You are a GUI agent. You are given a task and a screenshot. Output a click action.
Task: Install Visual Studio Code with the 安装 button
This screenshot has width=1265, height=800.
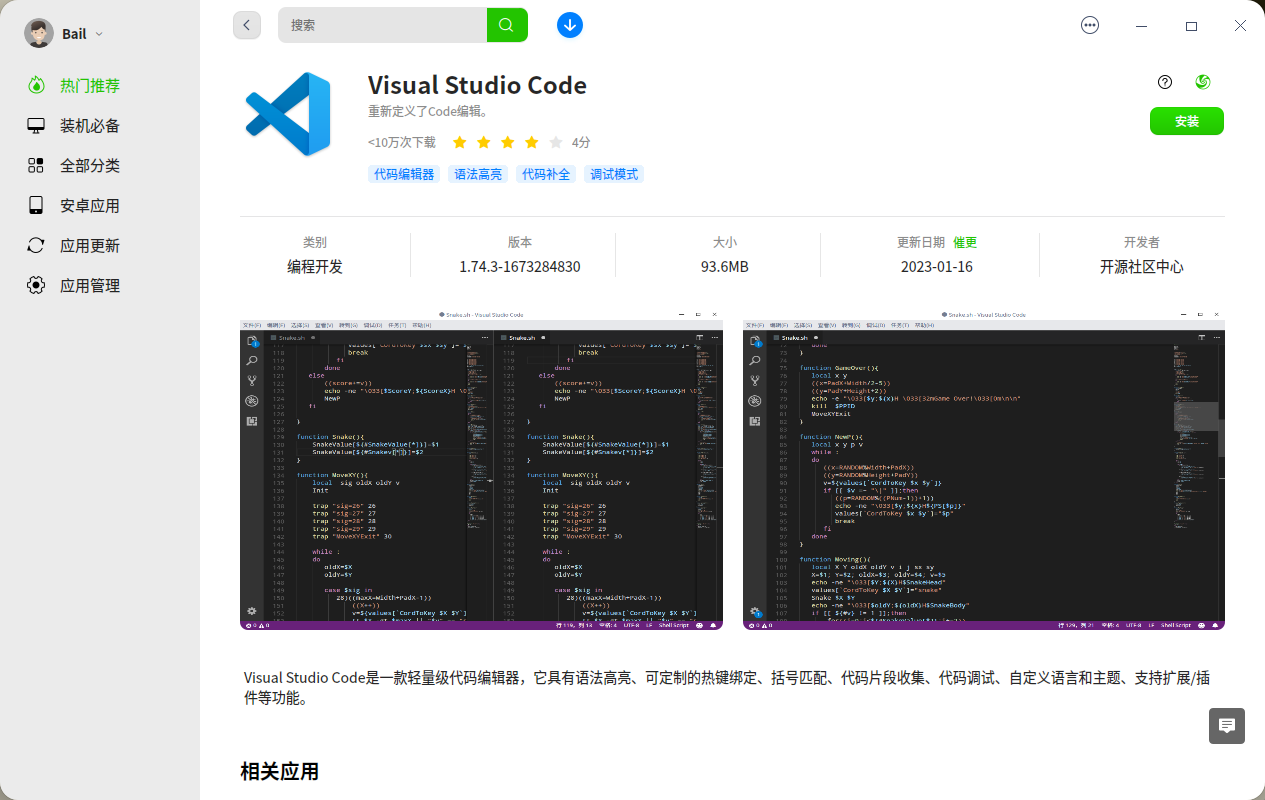pyautogui.click(x=1186, y=121)
